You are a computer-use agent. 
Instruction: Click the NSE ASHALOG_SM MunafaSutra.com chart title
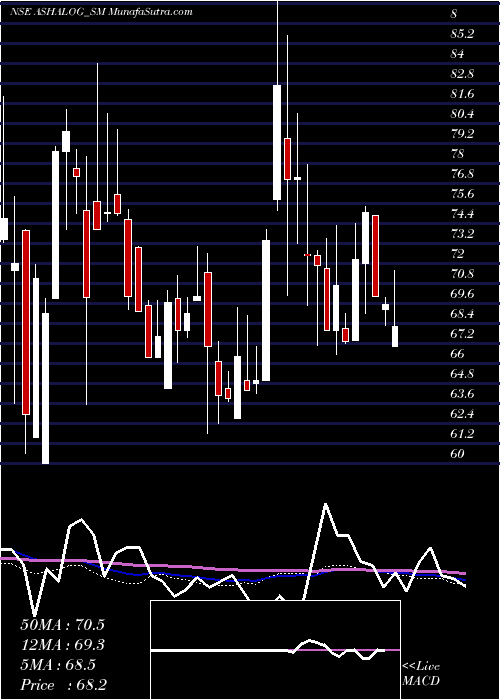pyautogui.click(x=101, y=12)
